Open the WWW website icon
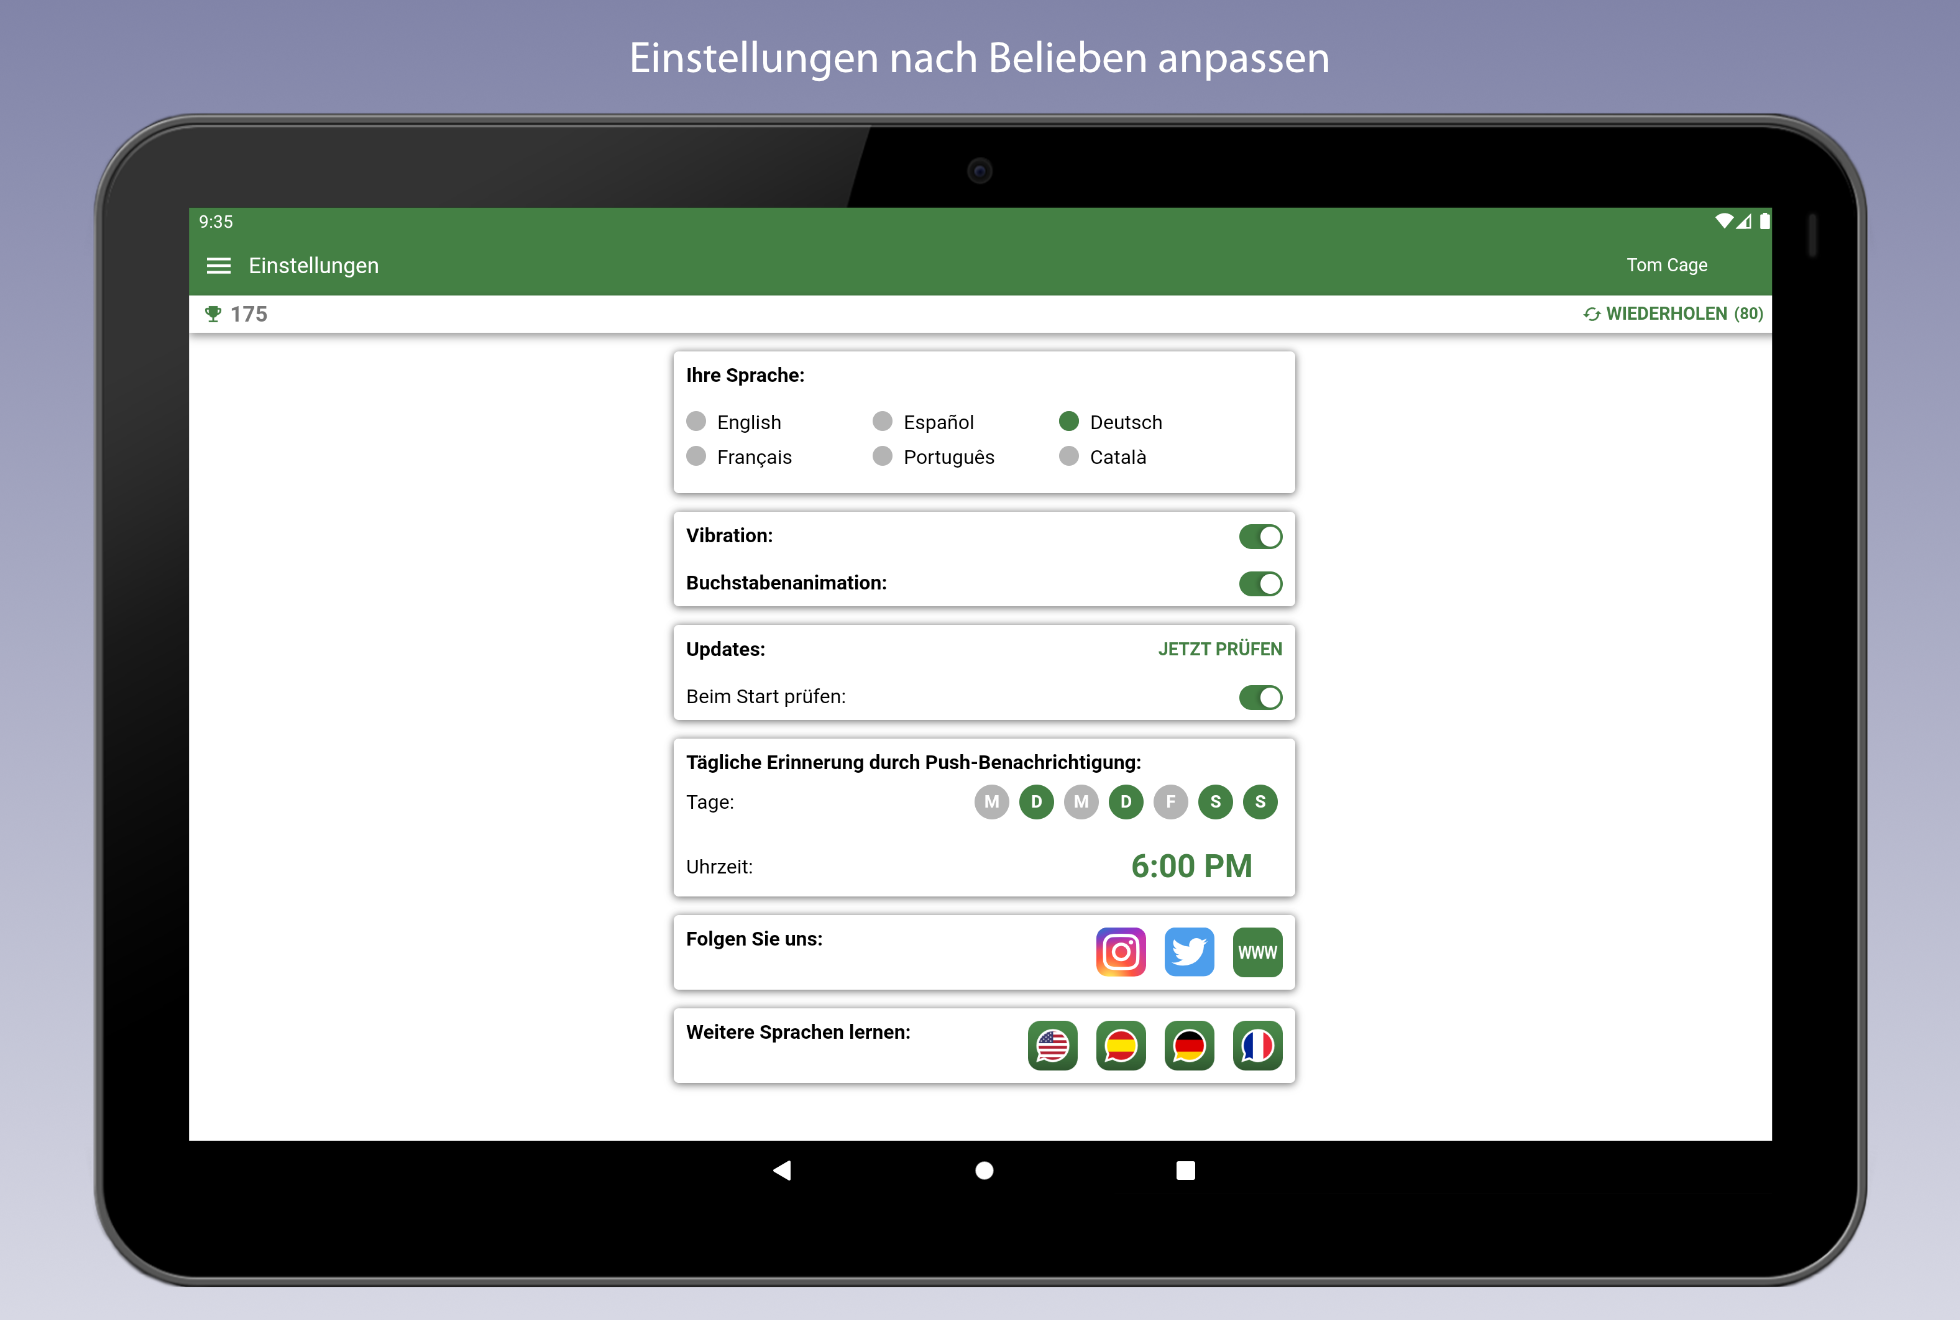The height and width of the screenshot is (1320, 1960). click(1257, 952)
